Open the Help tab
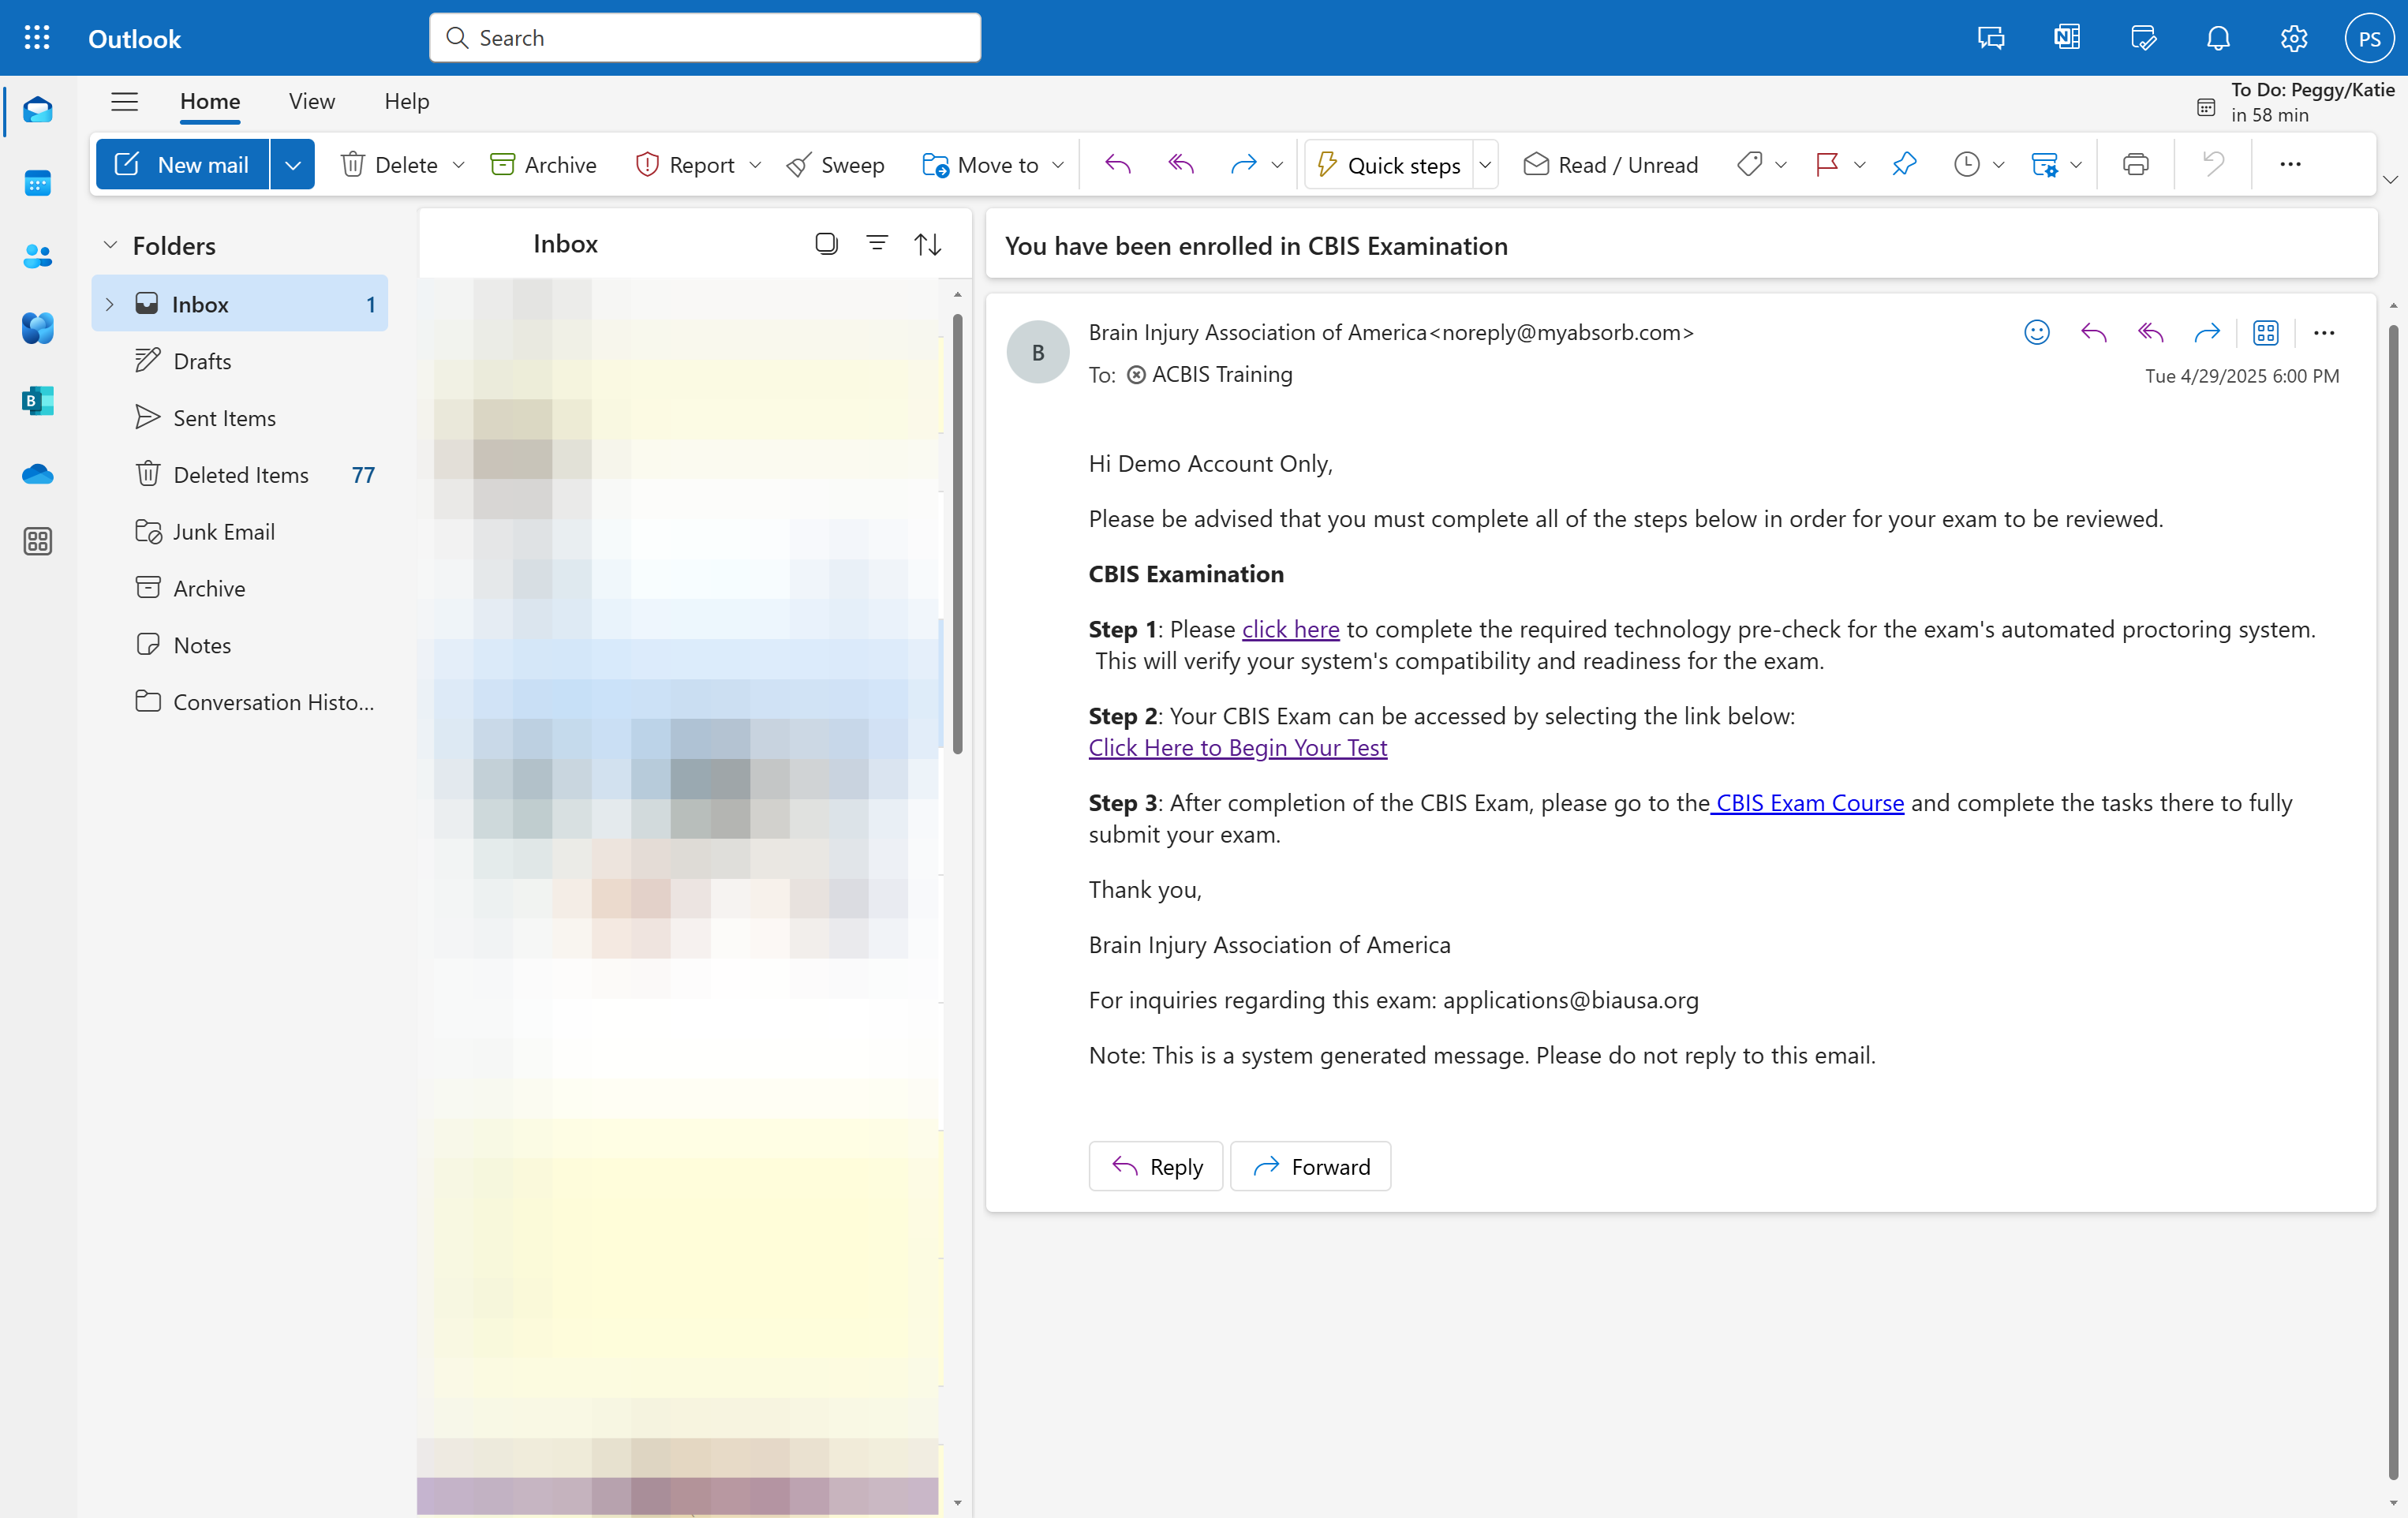2408x1518 pixels. point(407,101)
